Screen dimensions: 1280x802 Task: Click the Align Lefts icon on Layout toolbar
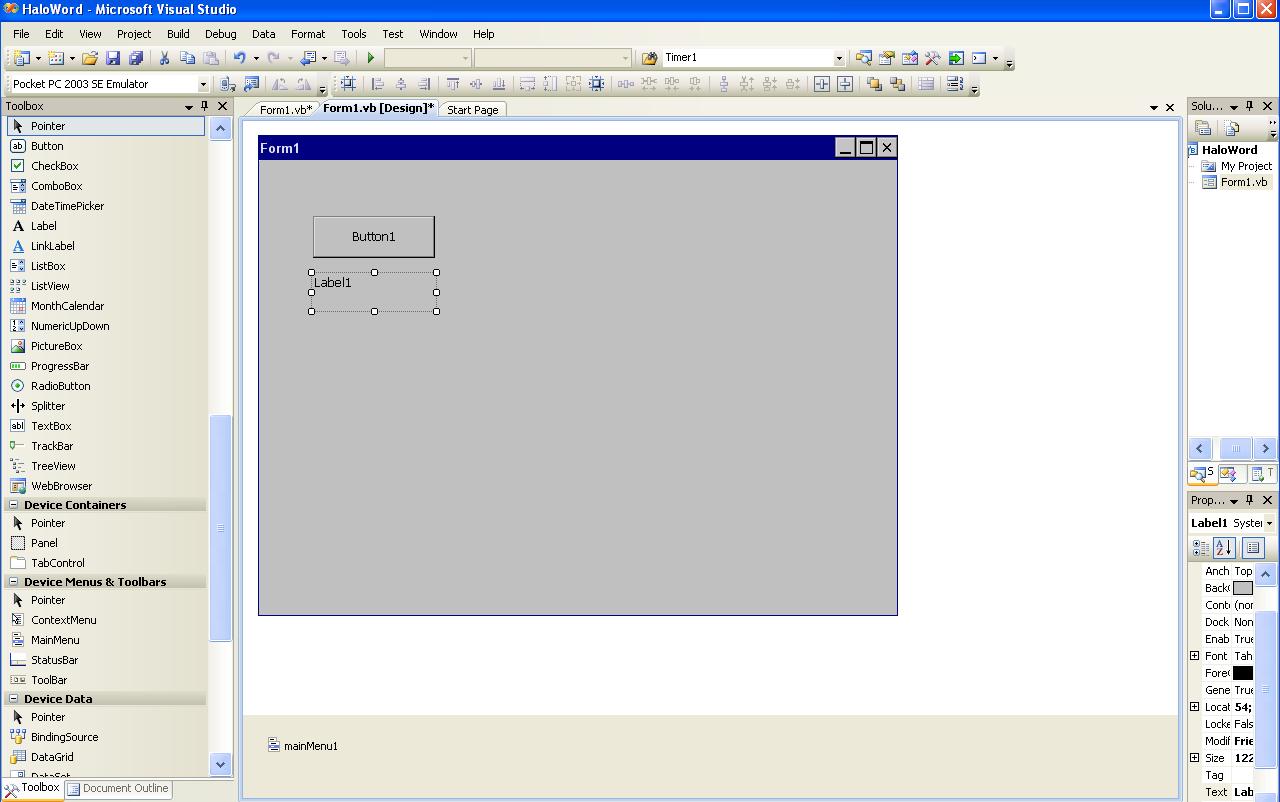(x=379, y=84)
